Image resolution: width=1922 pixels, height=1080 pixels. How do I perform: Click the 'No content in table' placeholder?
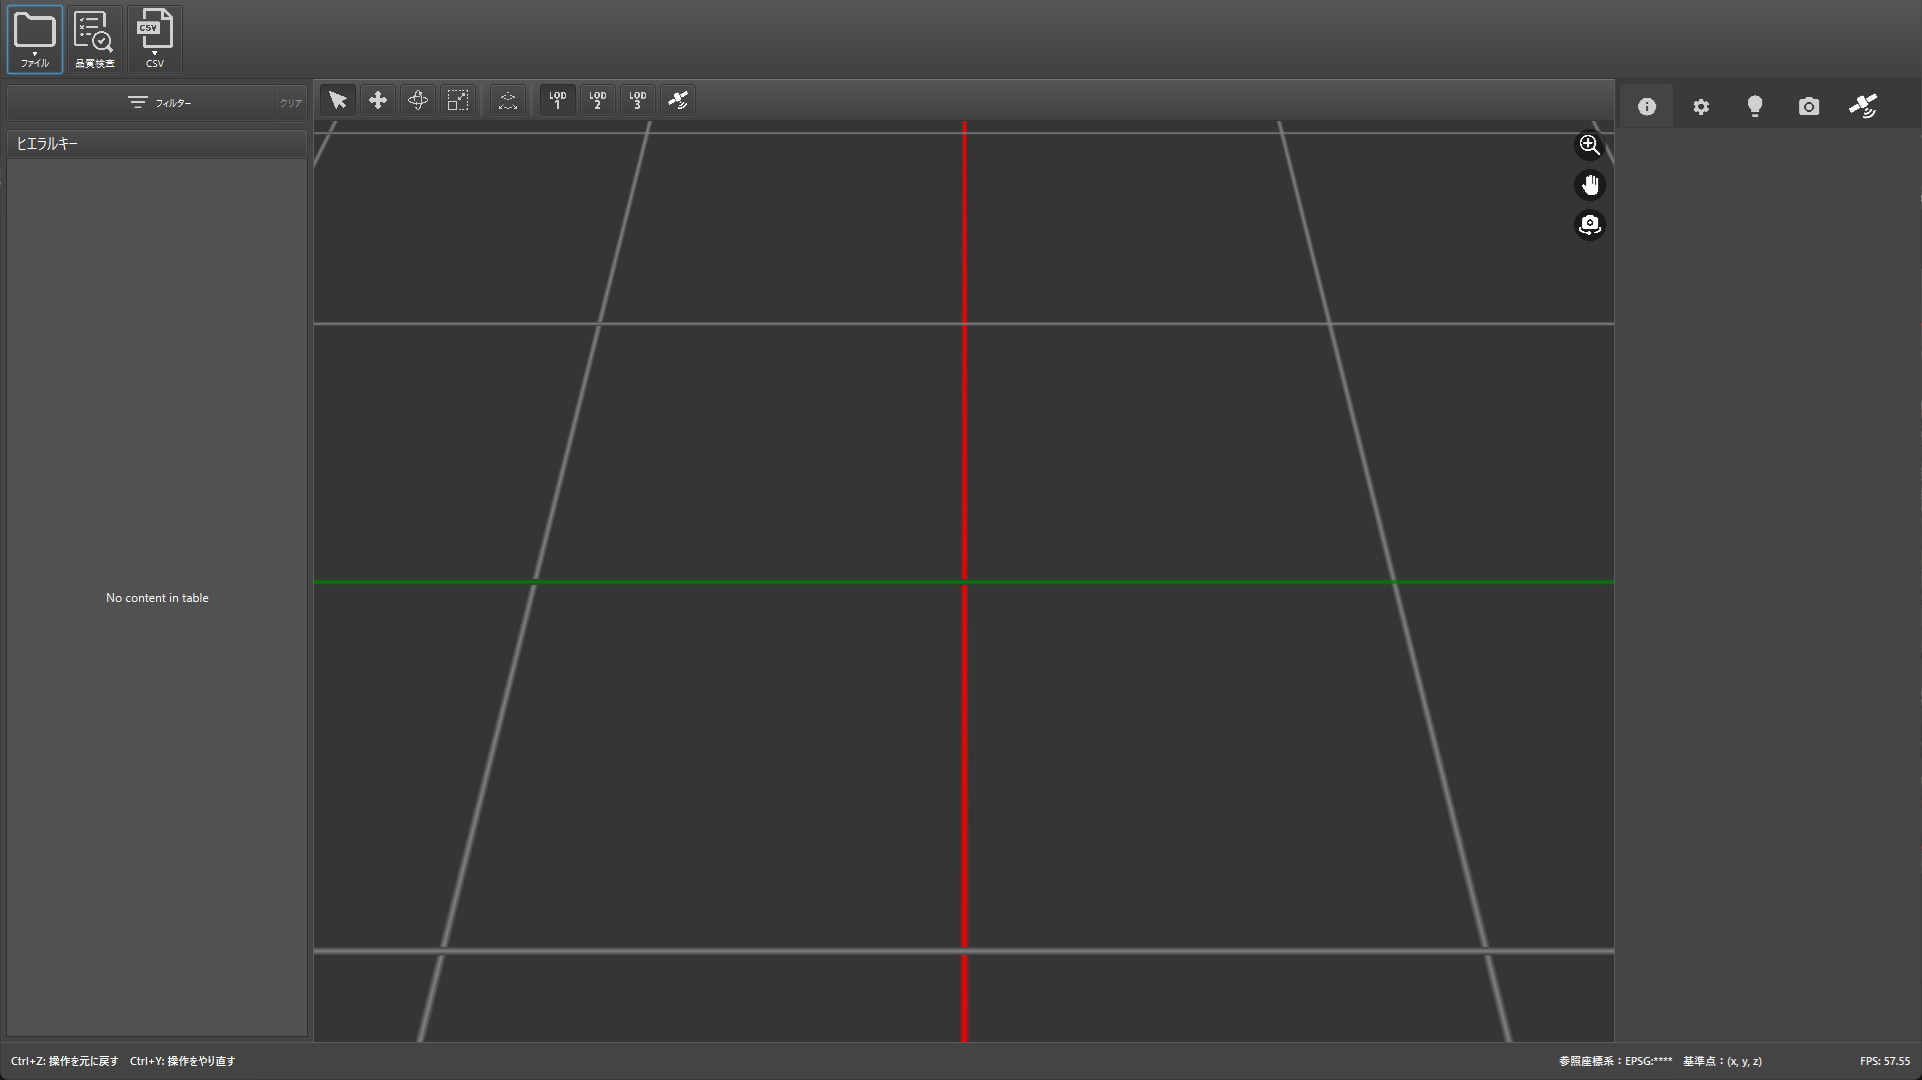[x=157, y=598]
